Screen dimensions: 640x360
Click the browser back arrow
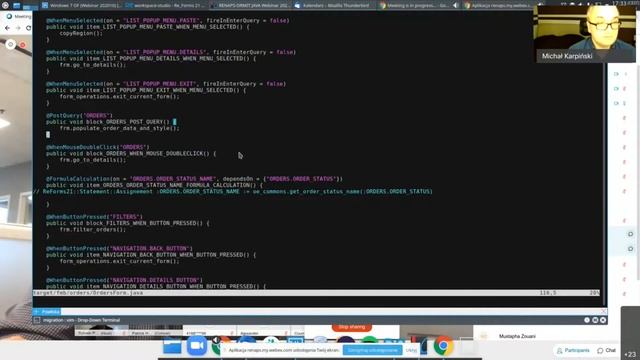7,28
